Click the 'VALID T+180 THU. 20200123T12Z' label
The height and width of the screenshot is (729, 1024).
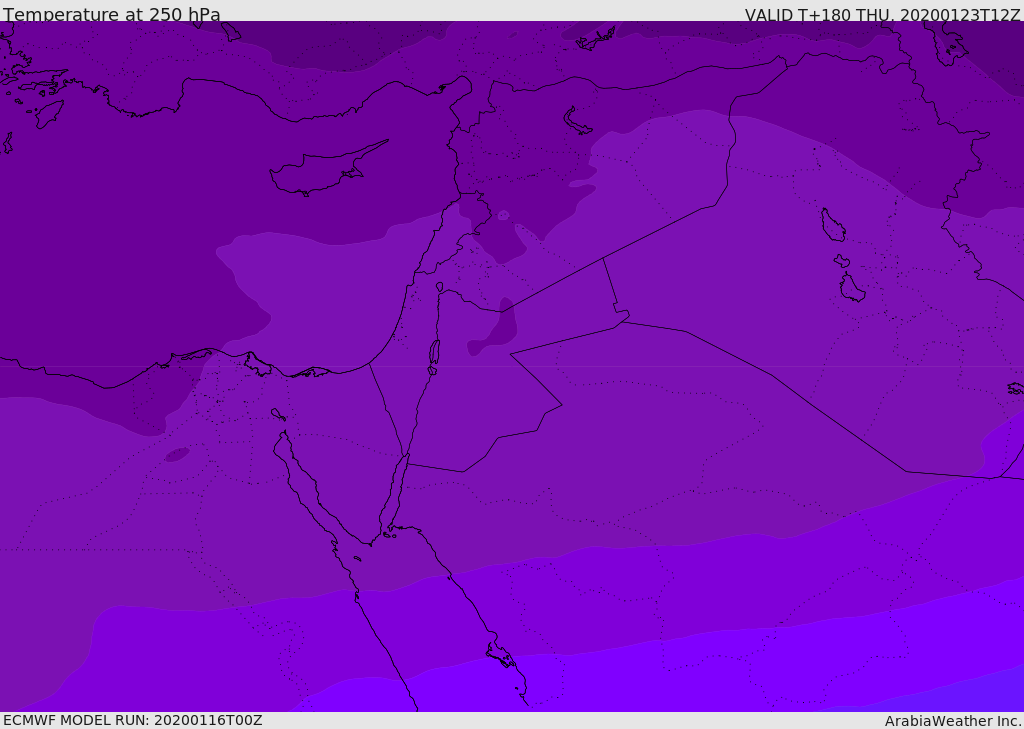[x=882, y=15]
